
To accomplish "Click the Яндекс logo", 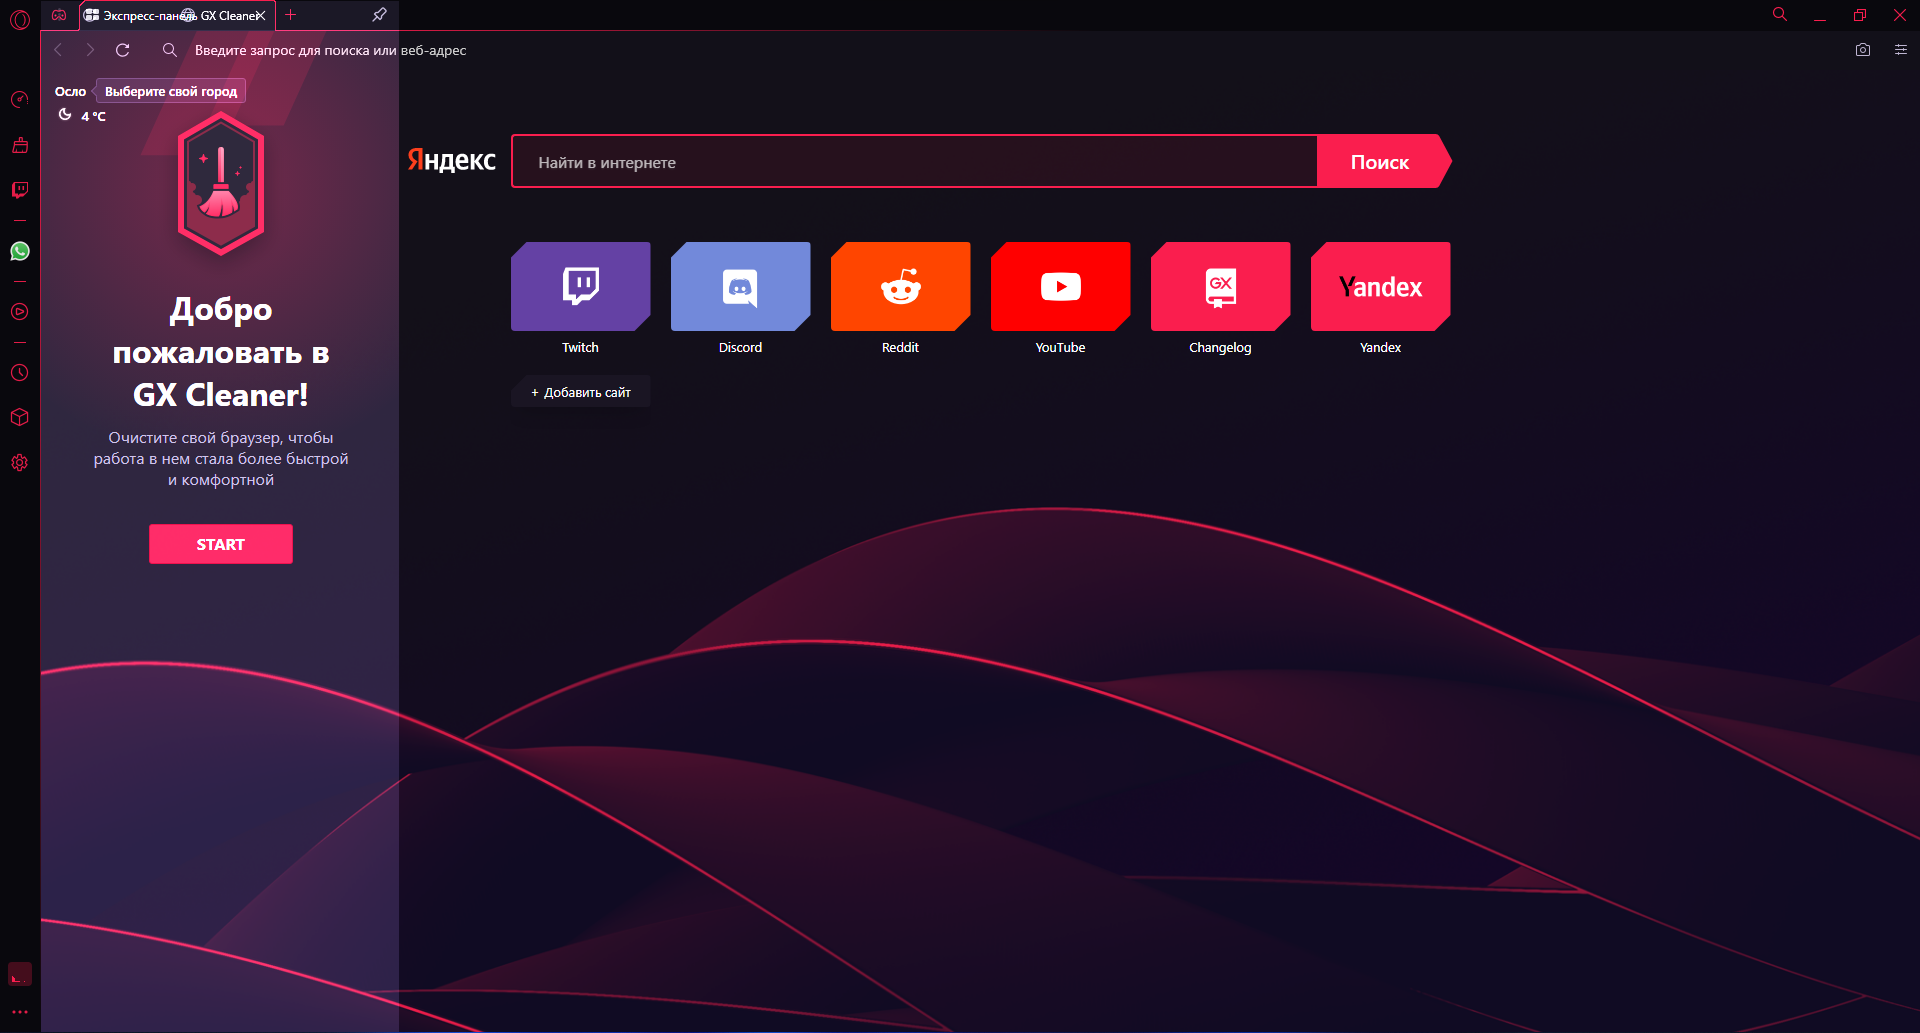I will pyautogui.click(x=451, y=160).
